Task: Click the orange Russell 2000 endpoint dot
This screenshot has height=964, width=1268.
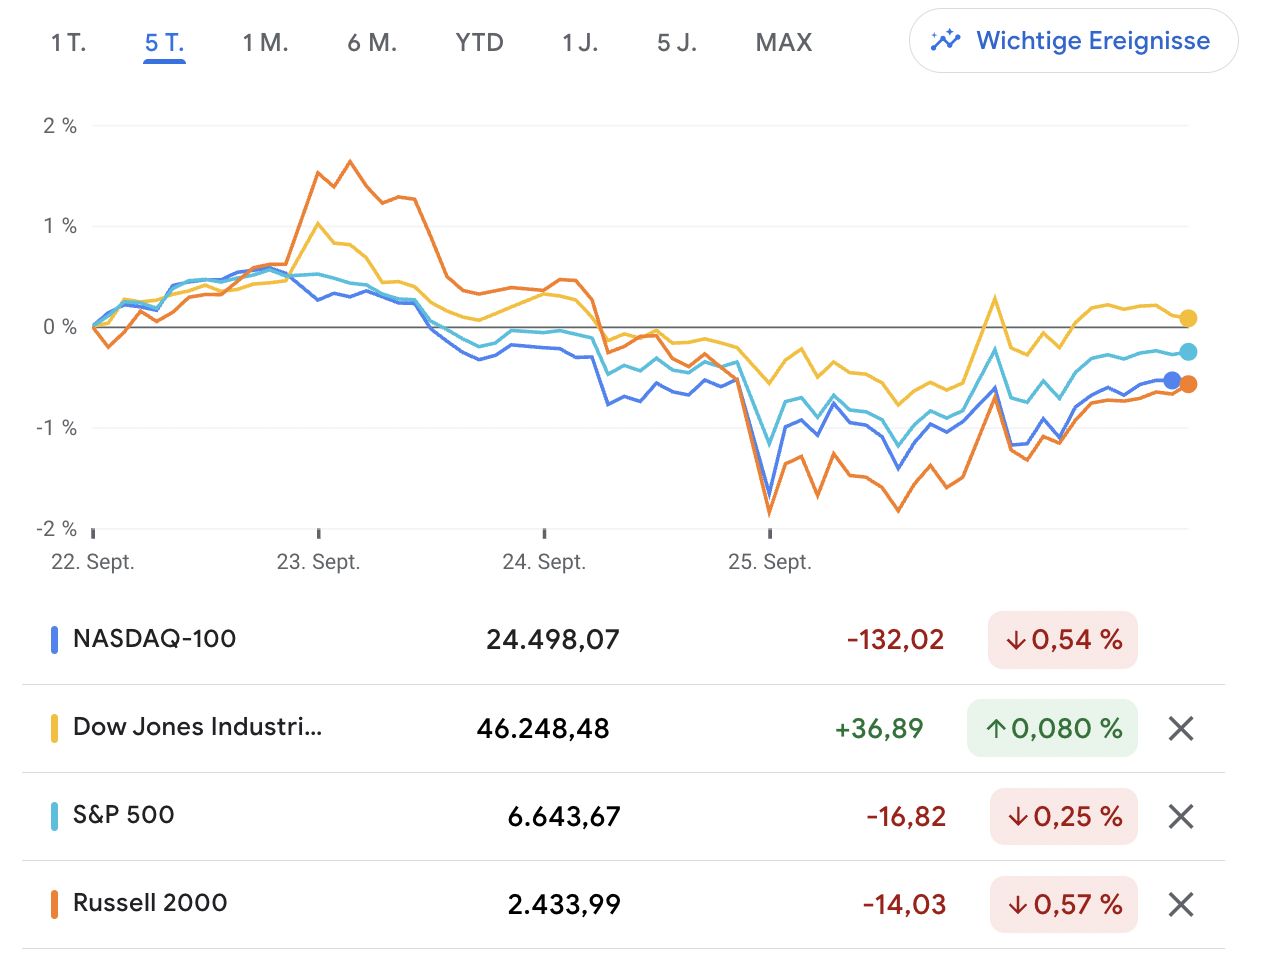Action: (1188, 384)
